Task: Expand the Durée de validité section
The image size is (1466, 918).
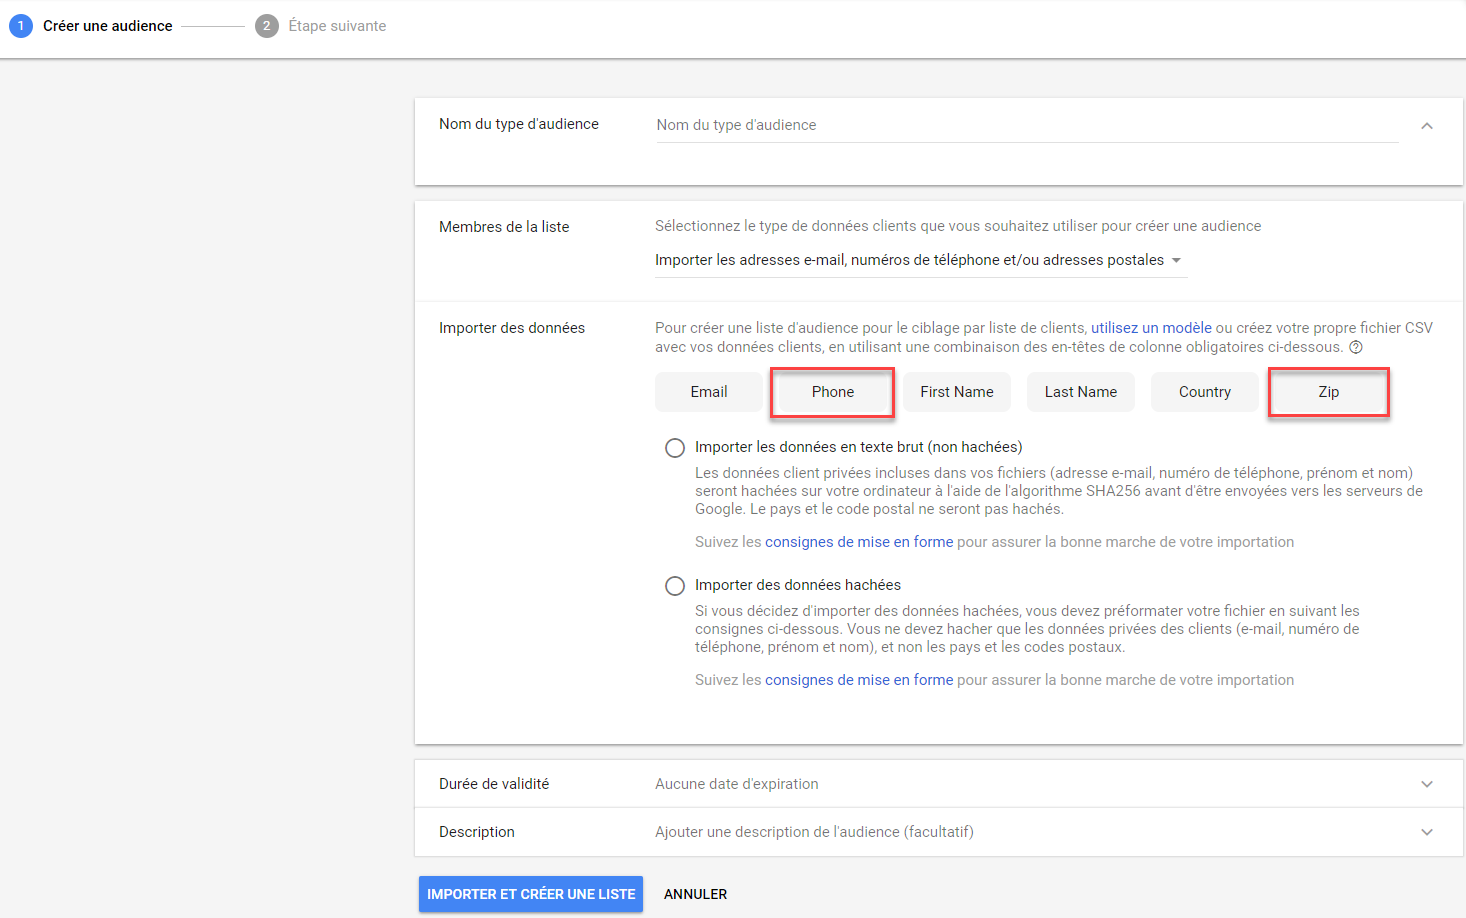Action: [x=1427, y=784]
